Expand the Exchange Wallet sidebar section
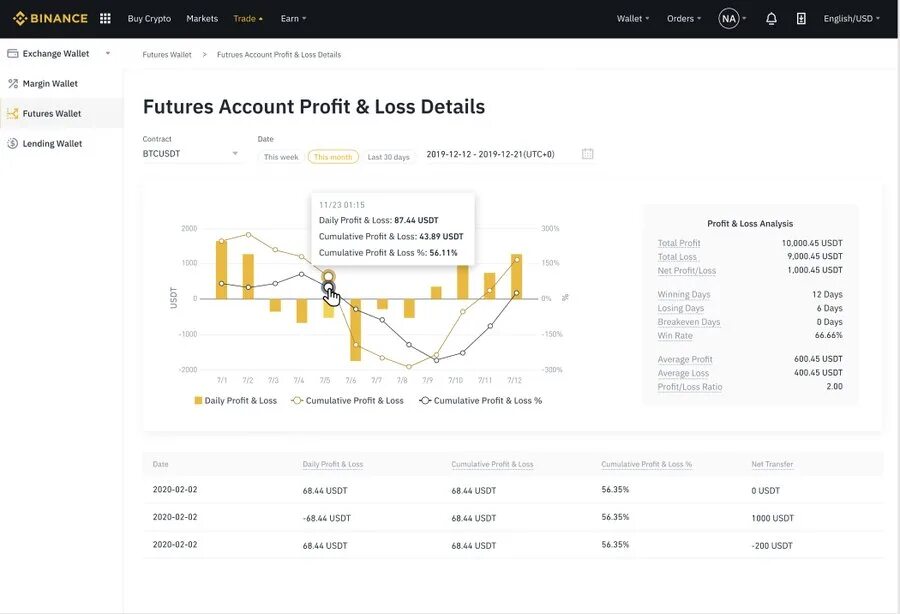 [x=107, y=54]
